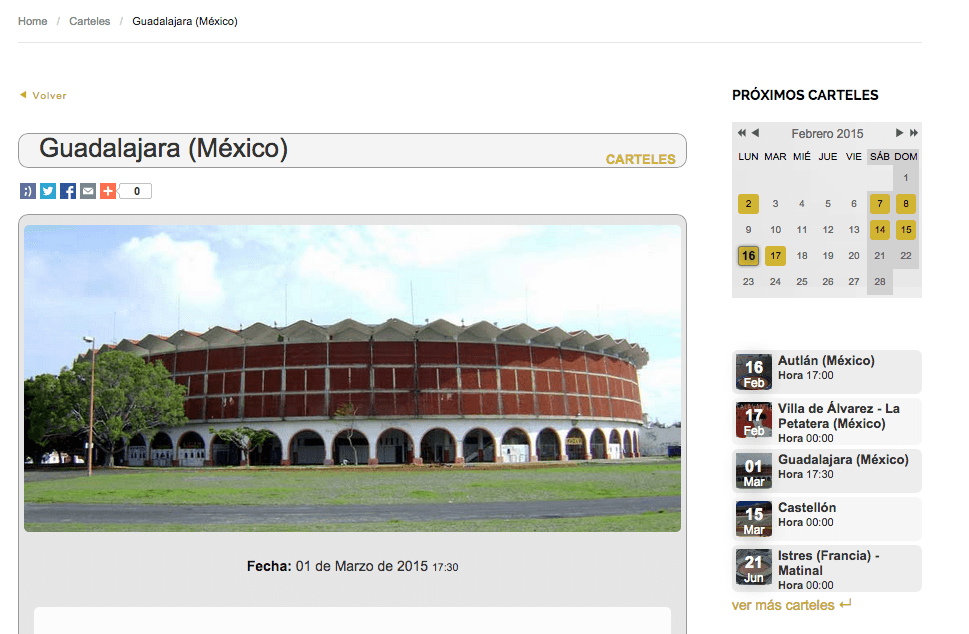Click the PRÓXIMOS CARTELES heading

(x=805, y=95)
